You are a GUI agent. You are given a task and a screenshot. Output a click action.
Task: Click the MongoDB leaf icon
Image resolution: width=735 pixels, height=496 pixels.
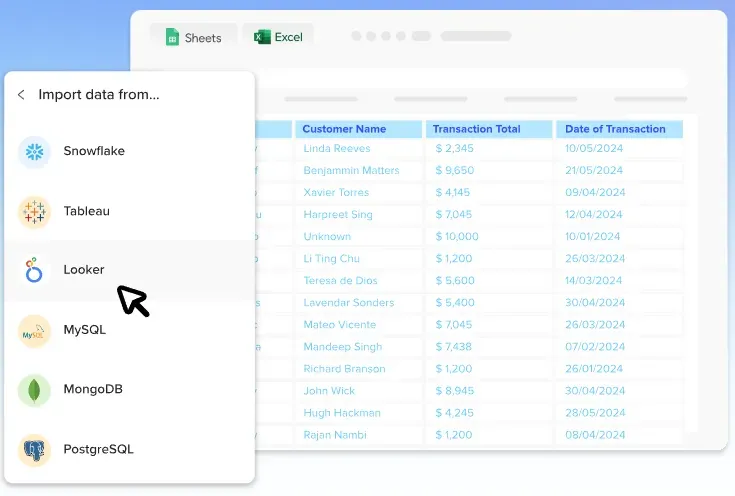34,390
